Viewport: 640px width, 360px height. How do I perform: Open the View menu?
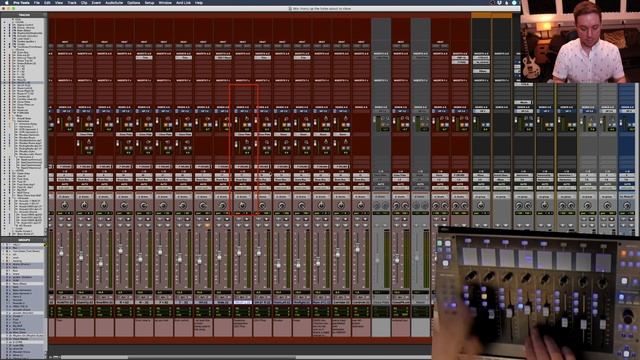click(59, 2)
